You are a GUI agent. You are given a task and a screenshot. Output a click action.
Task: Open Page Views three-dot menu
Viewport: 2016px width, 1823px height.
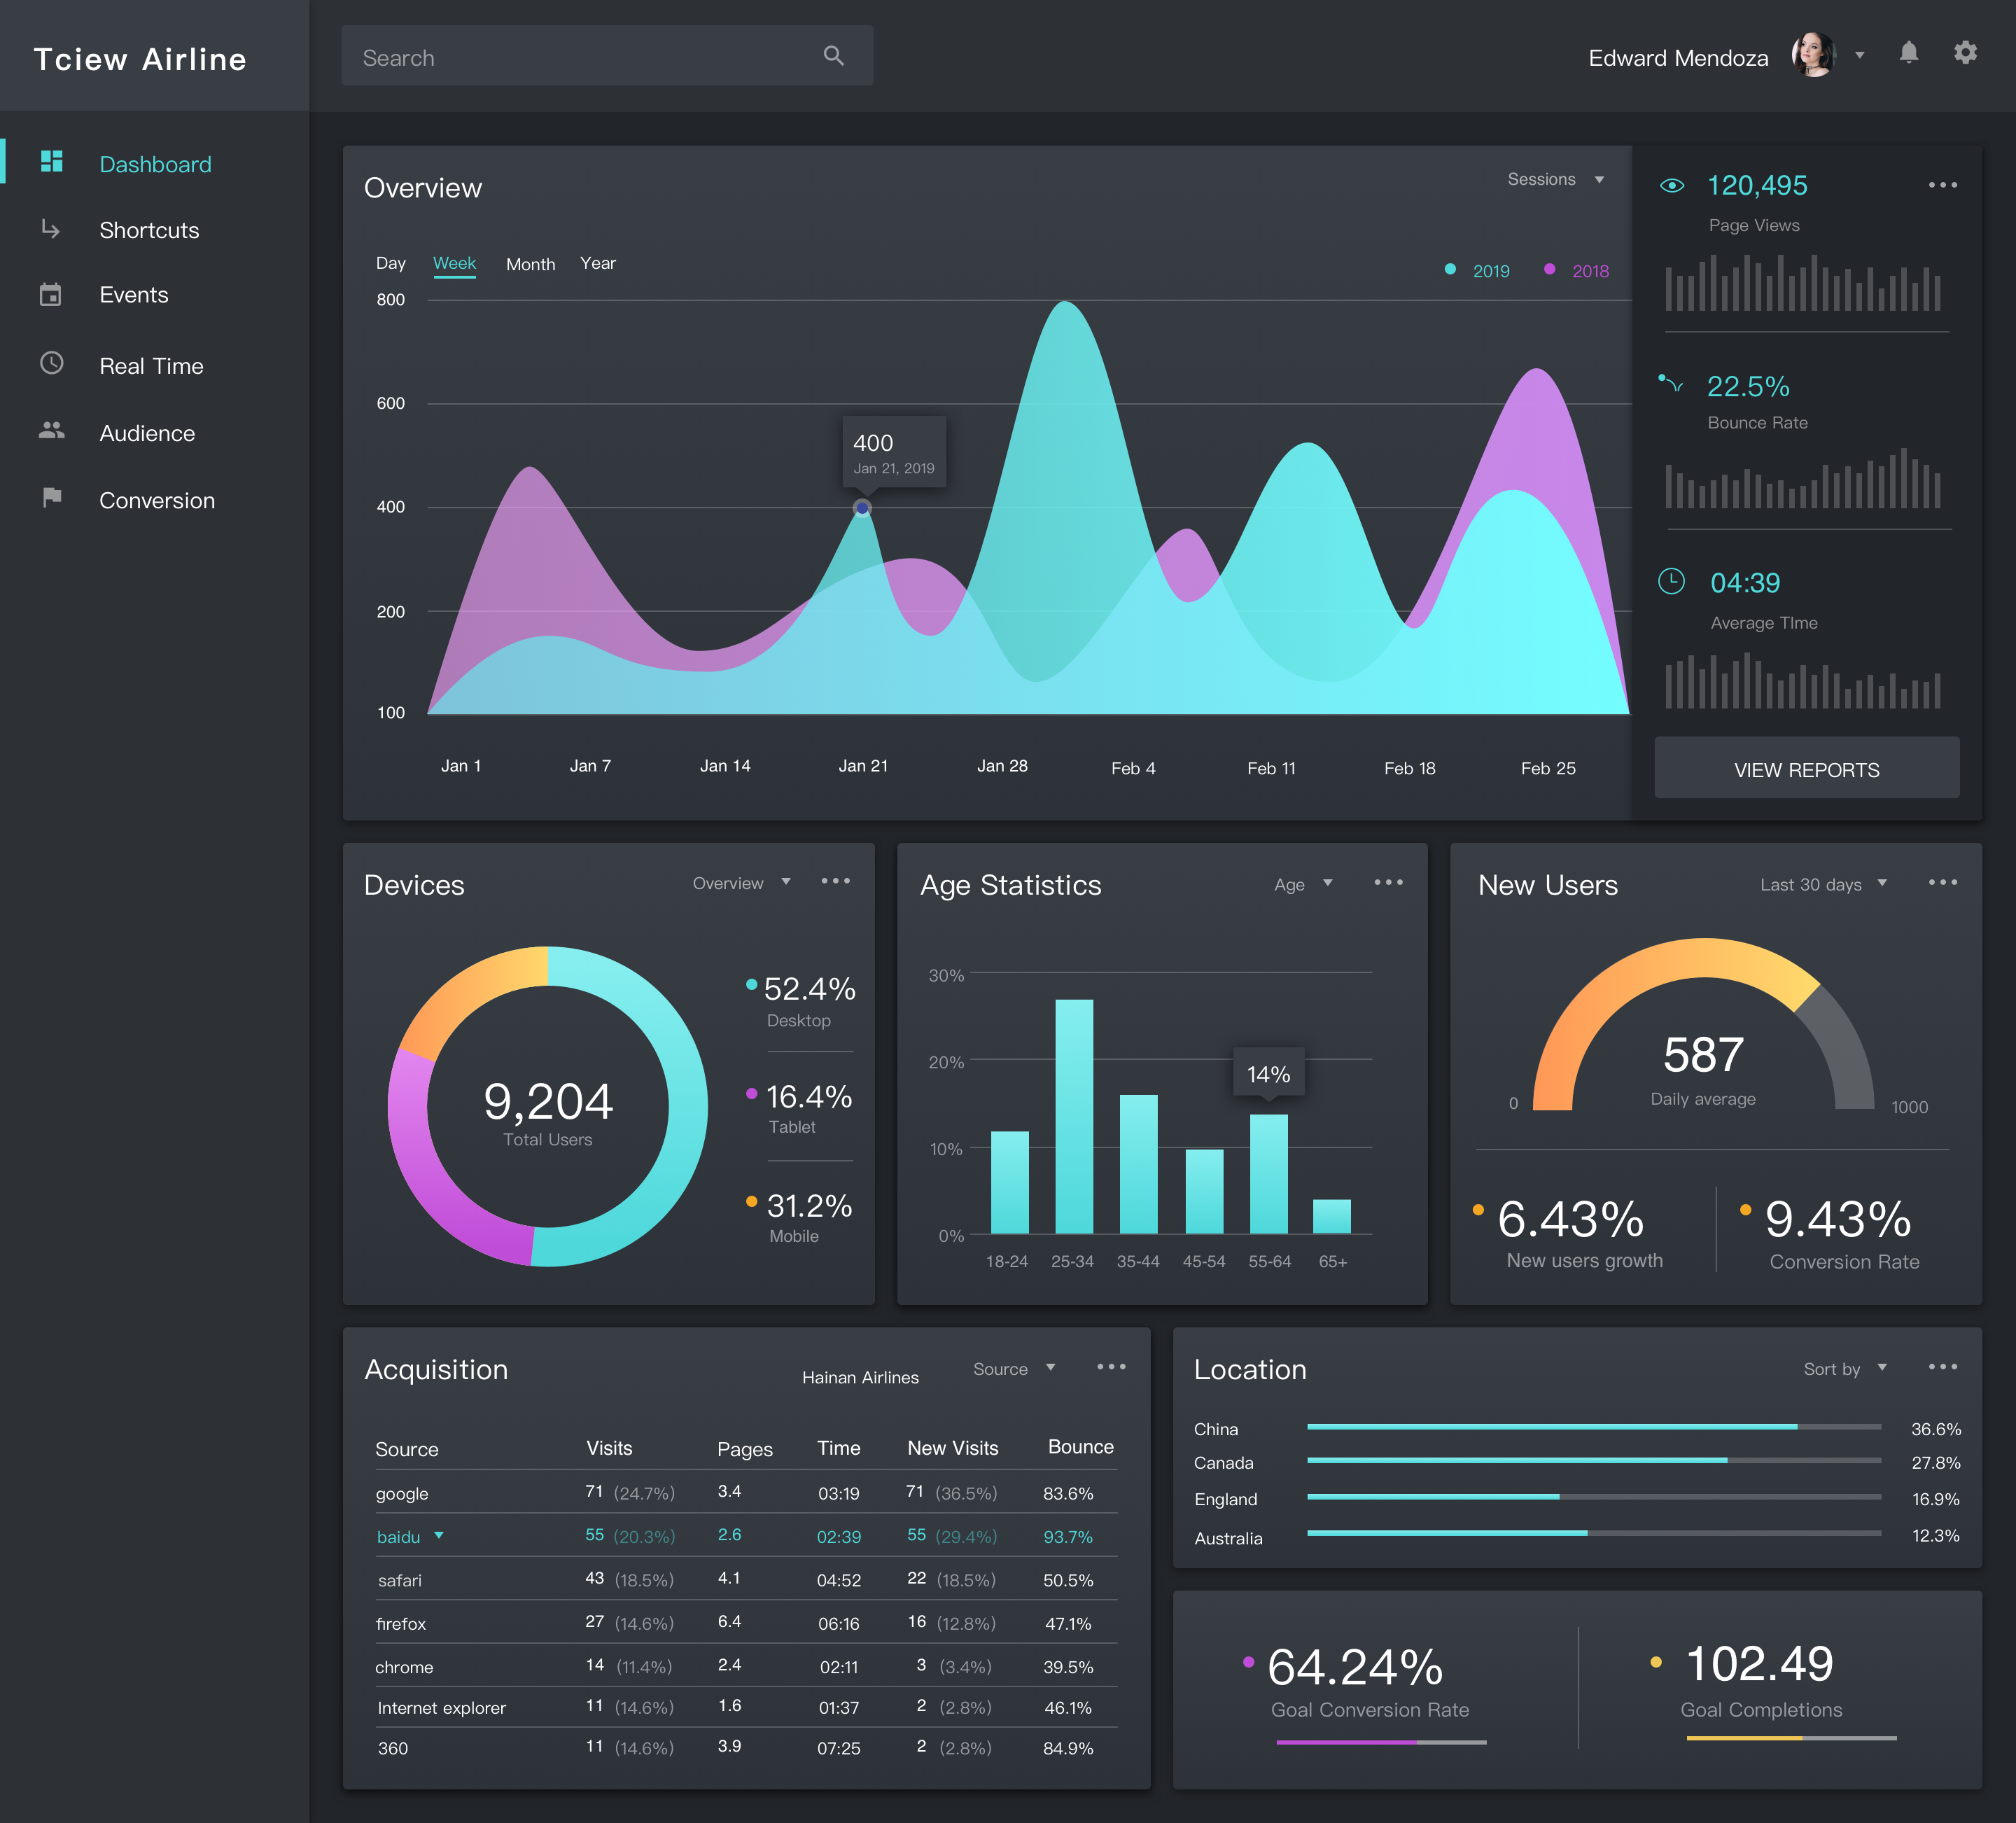tap(1942, 185)
